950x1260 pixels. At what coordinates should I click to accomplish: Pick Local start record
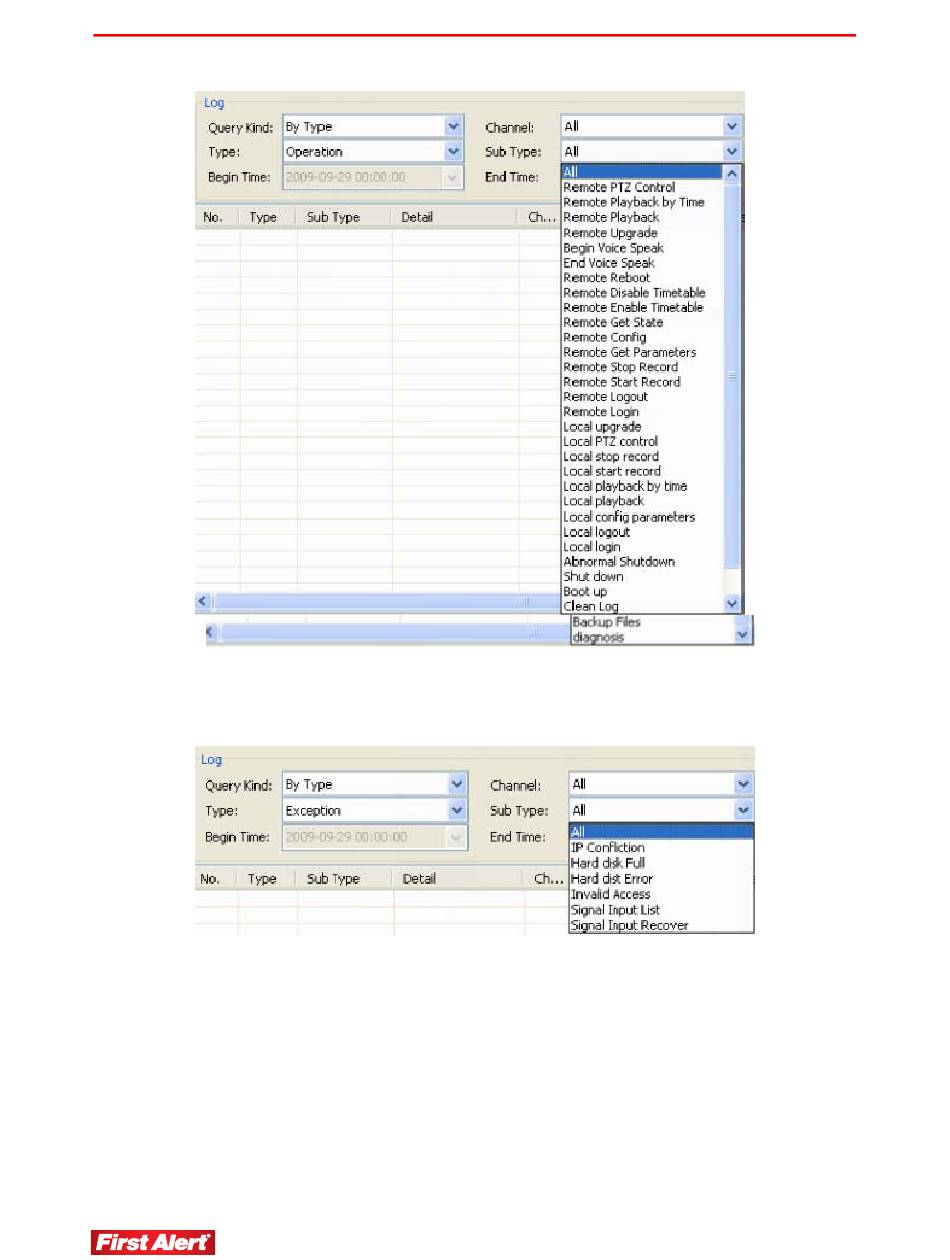tap(612, 471)
